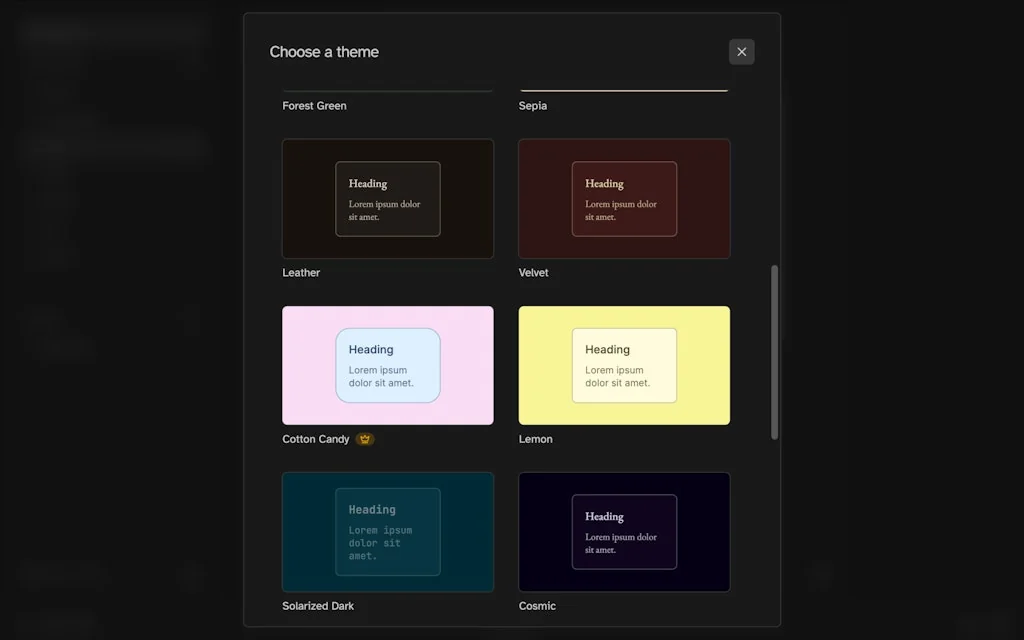The width and height of the screenshot is (1024, 640).
Task: Close the theme chooser dialog
Action: click(x=741, y=51)
